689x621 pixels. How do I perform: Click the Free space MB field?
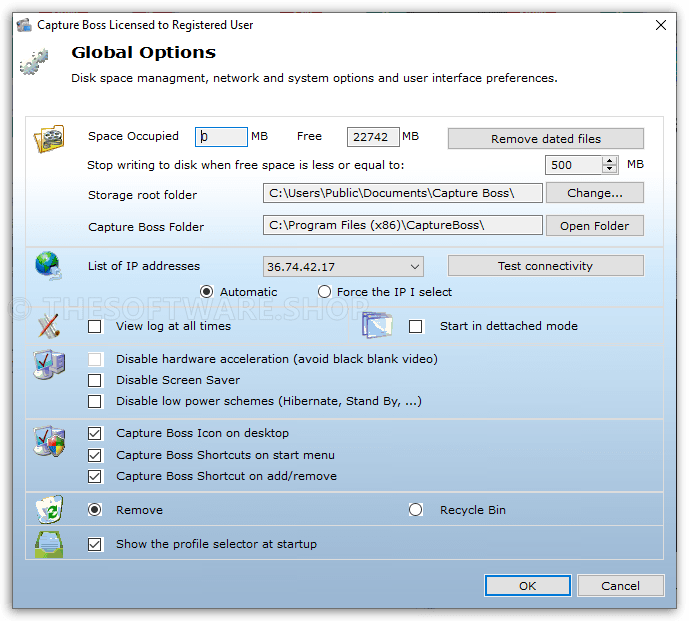point(373,137)
